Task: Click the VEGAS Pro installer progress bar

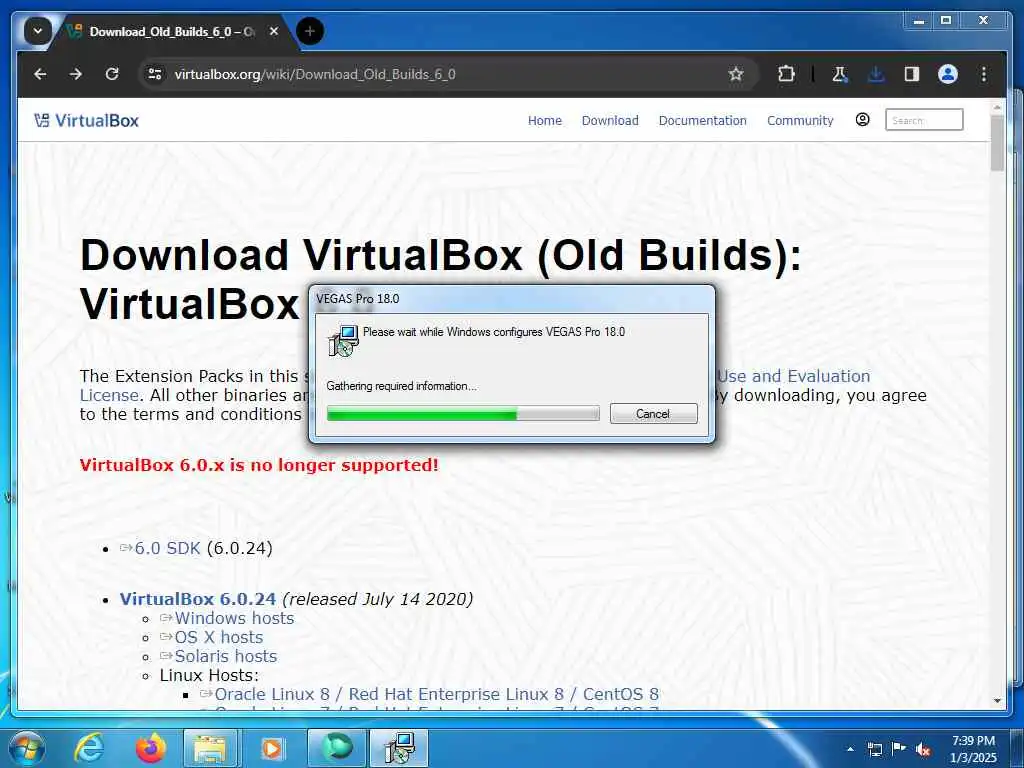Action: pyautogui.click(x=463, y=413)
